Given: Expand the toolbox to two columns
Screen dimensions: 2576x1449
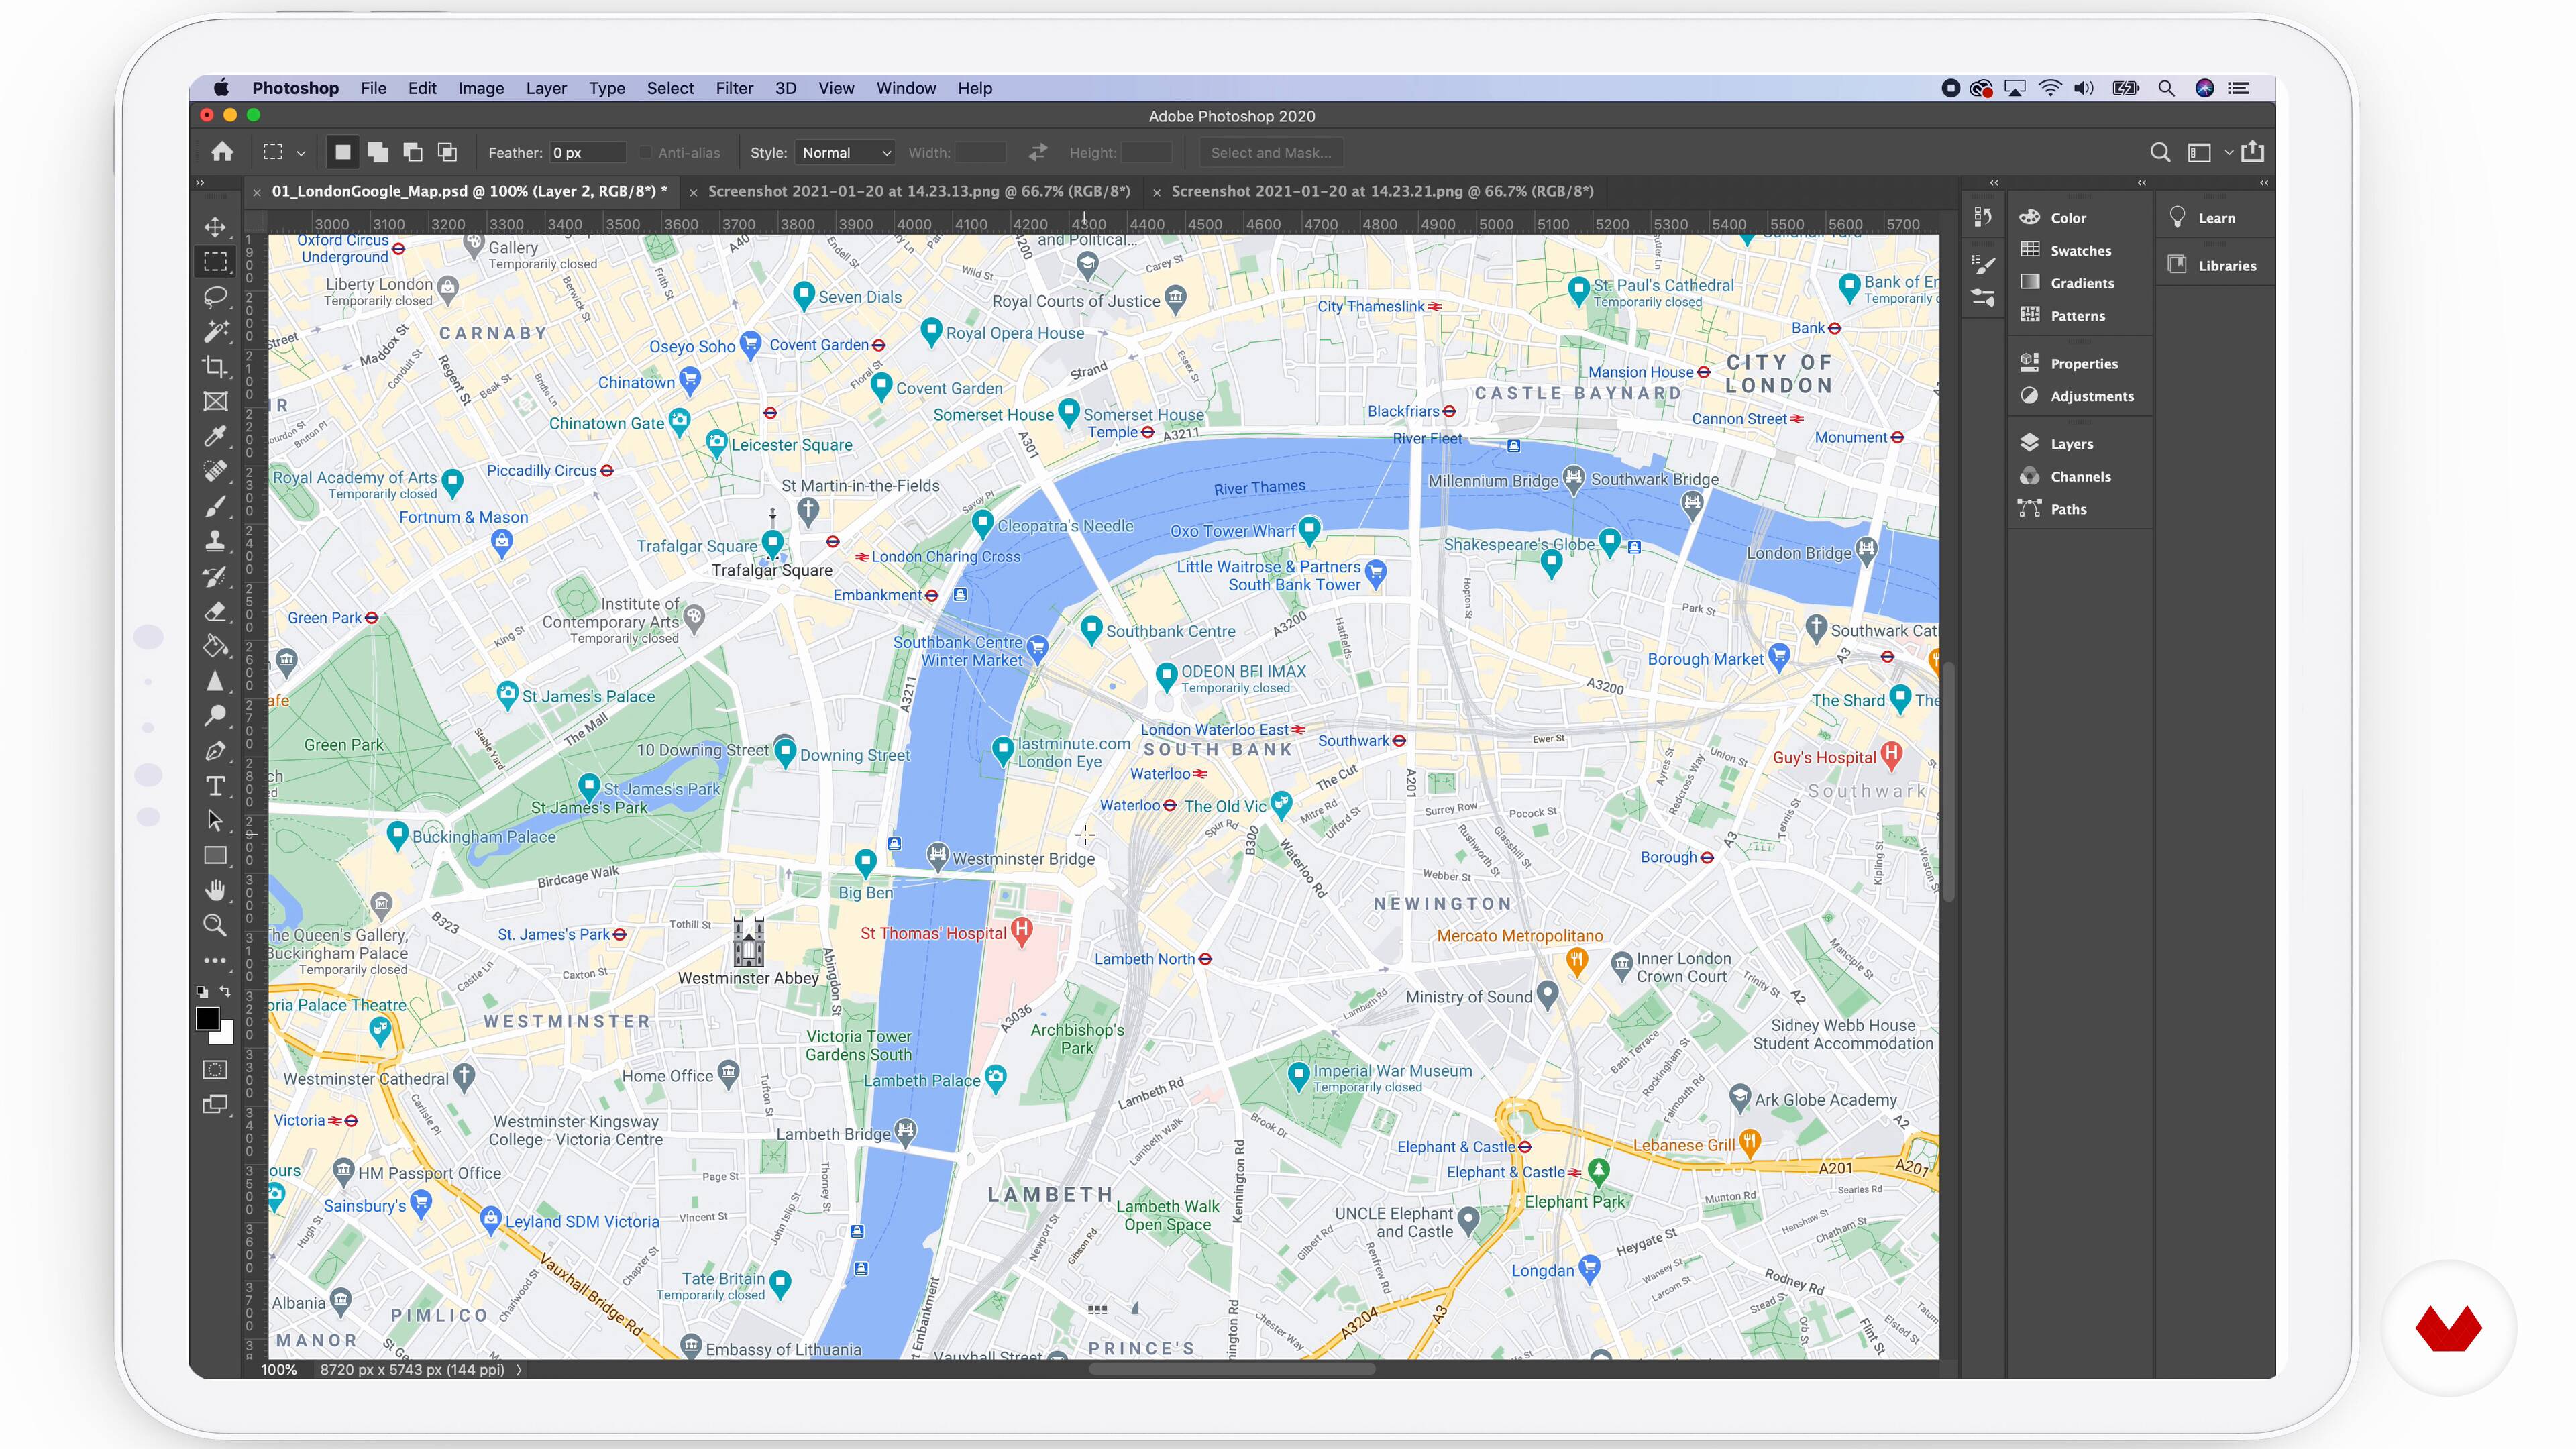Looking at the screenshot, I should [200, 183].
